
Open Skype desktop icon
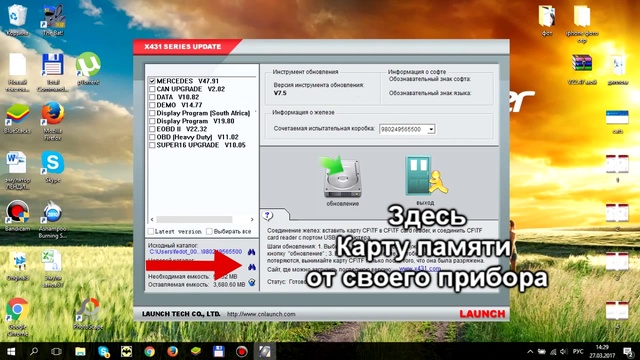53,167
